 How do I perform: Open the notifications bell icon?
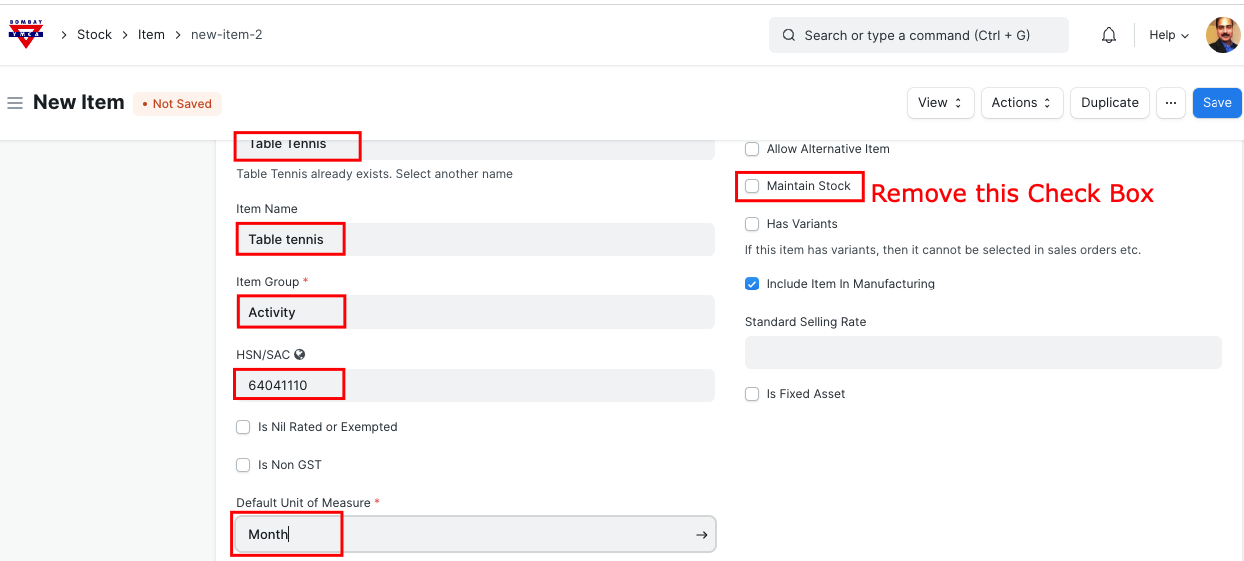click(1109, 35)
